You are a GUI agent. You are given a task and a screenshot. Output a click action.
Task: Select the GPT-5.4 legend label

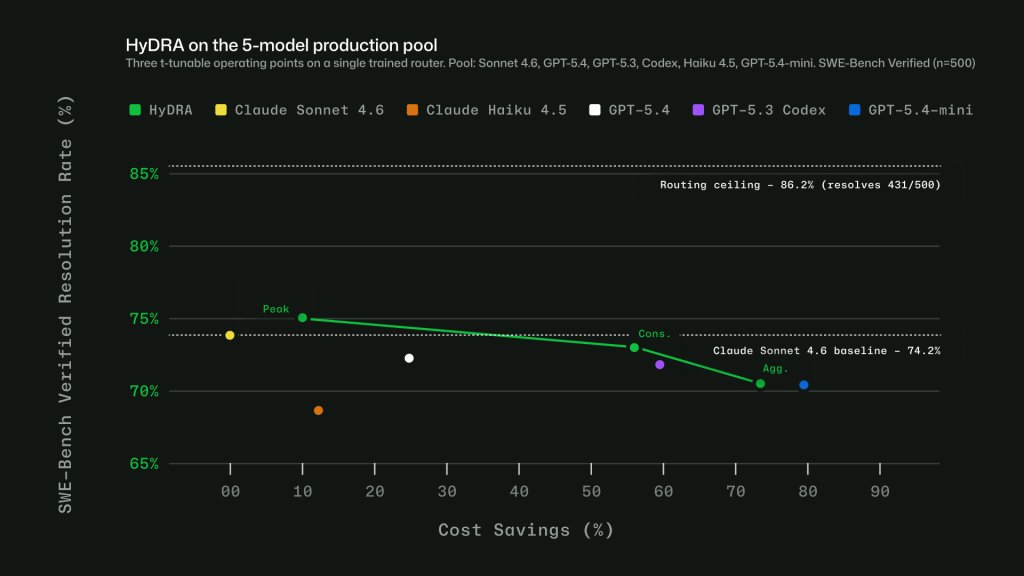point(639,110)
